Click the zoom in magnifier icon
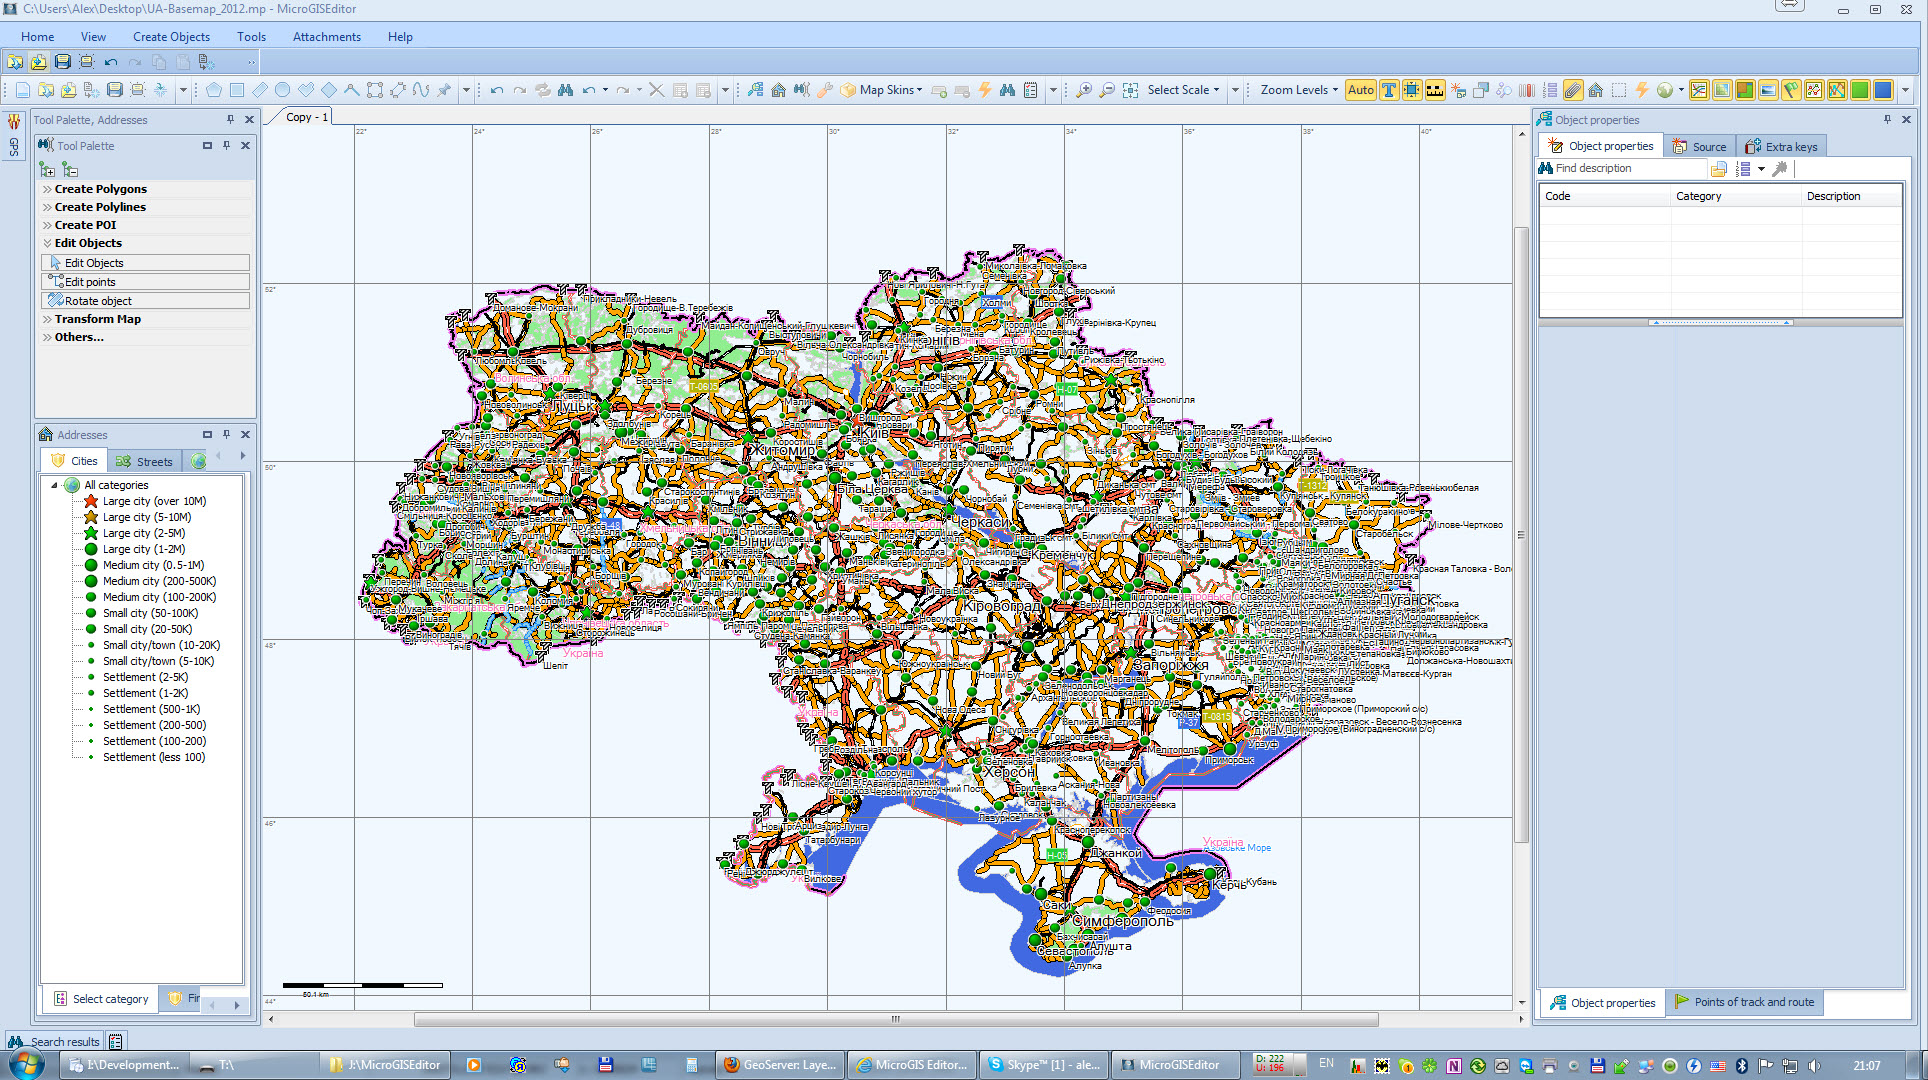 point(1083,90)
